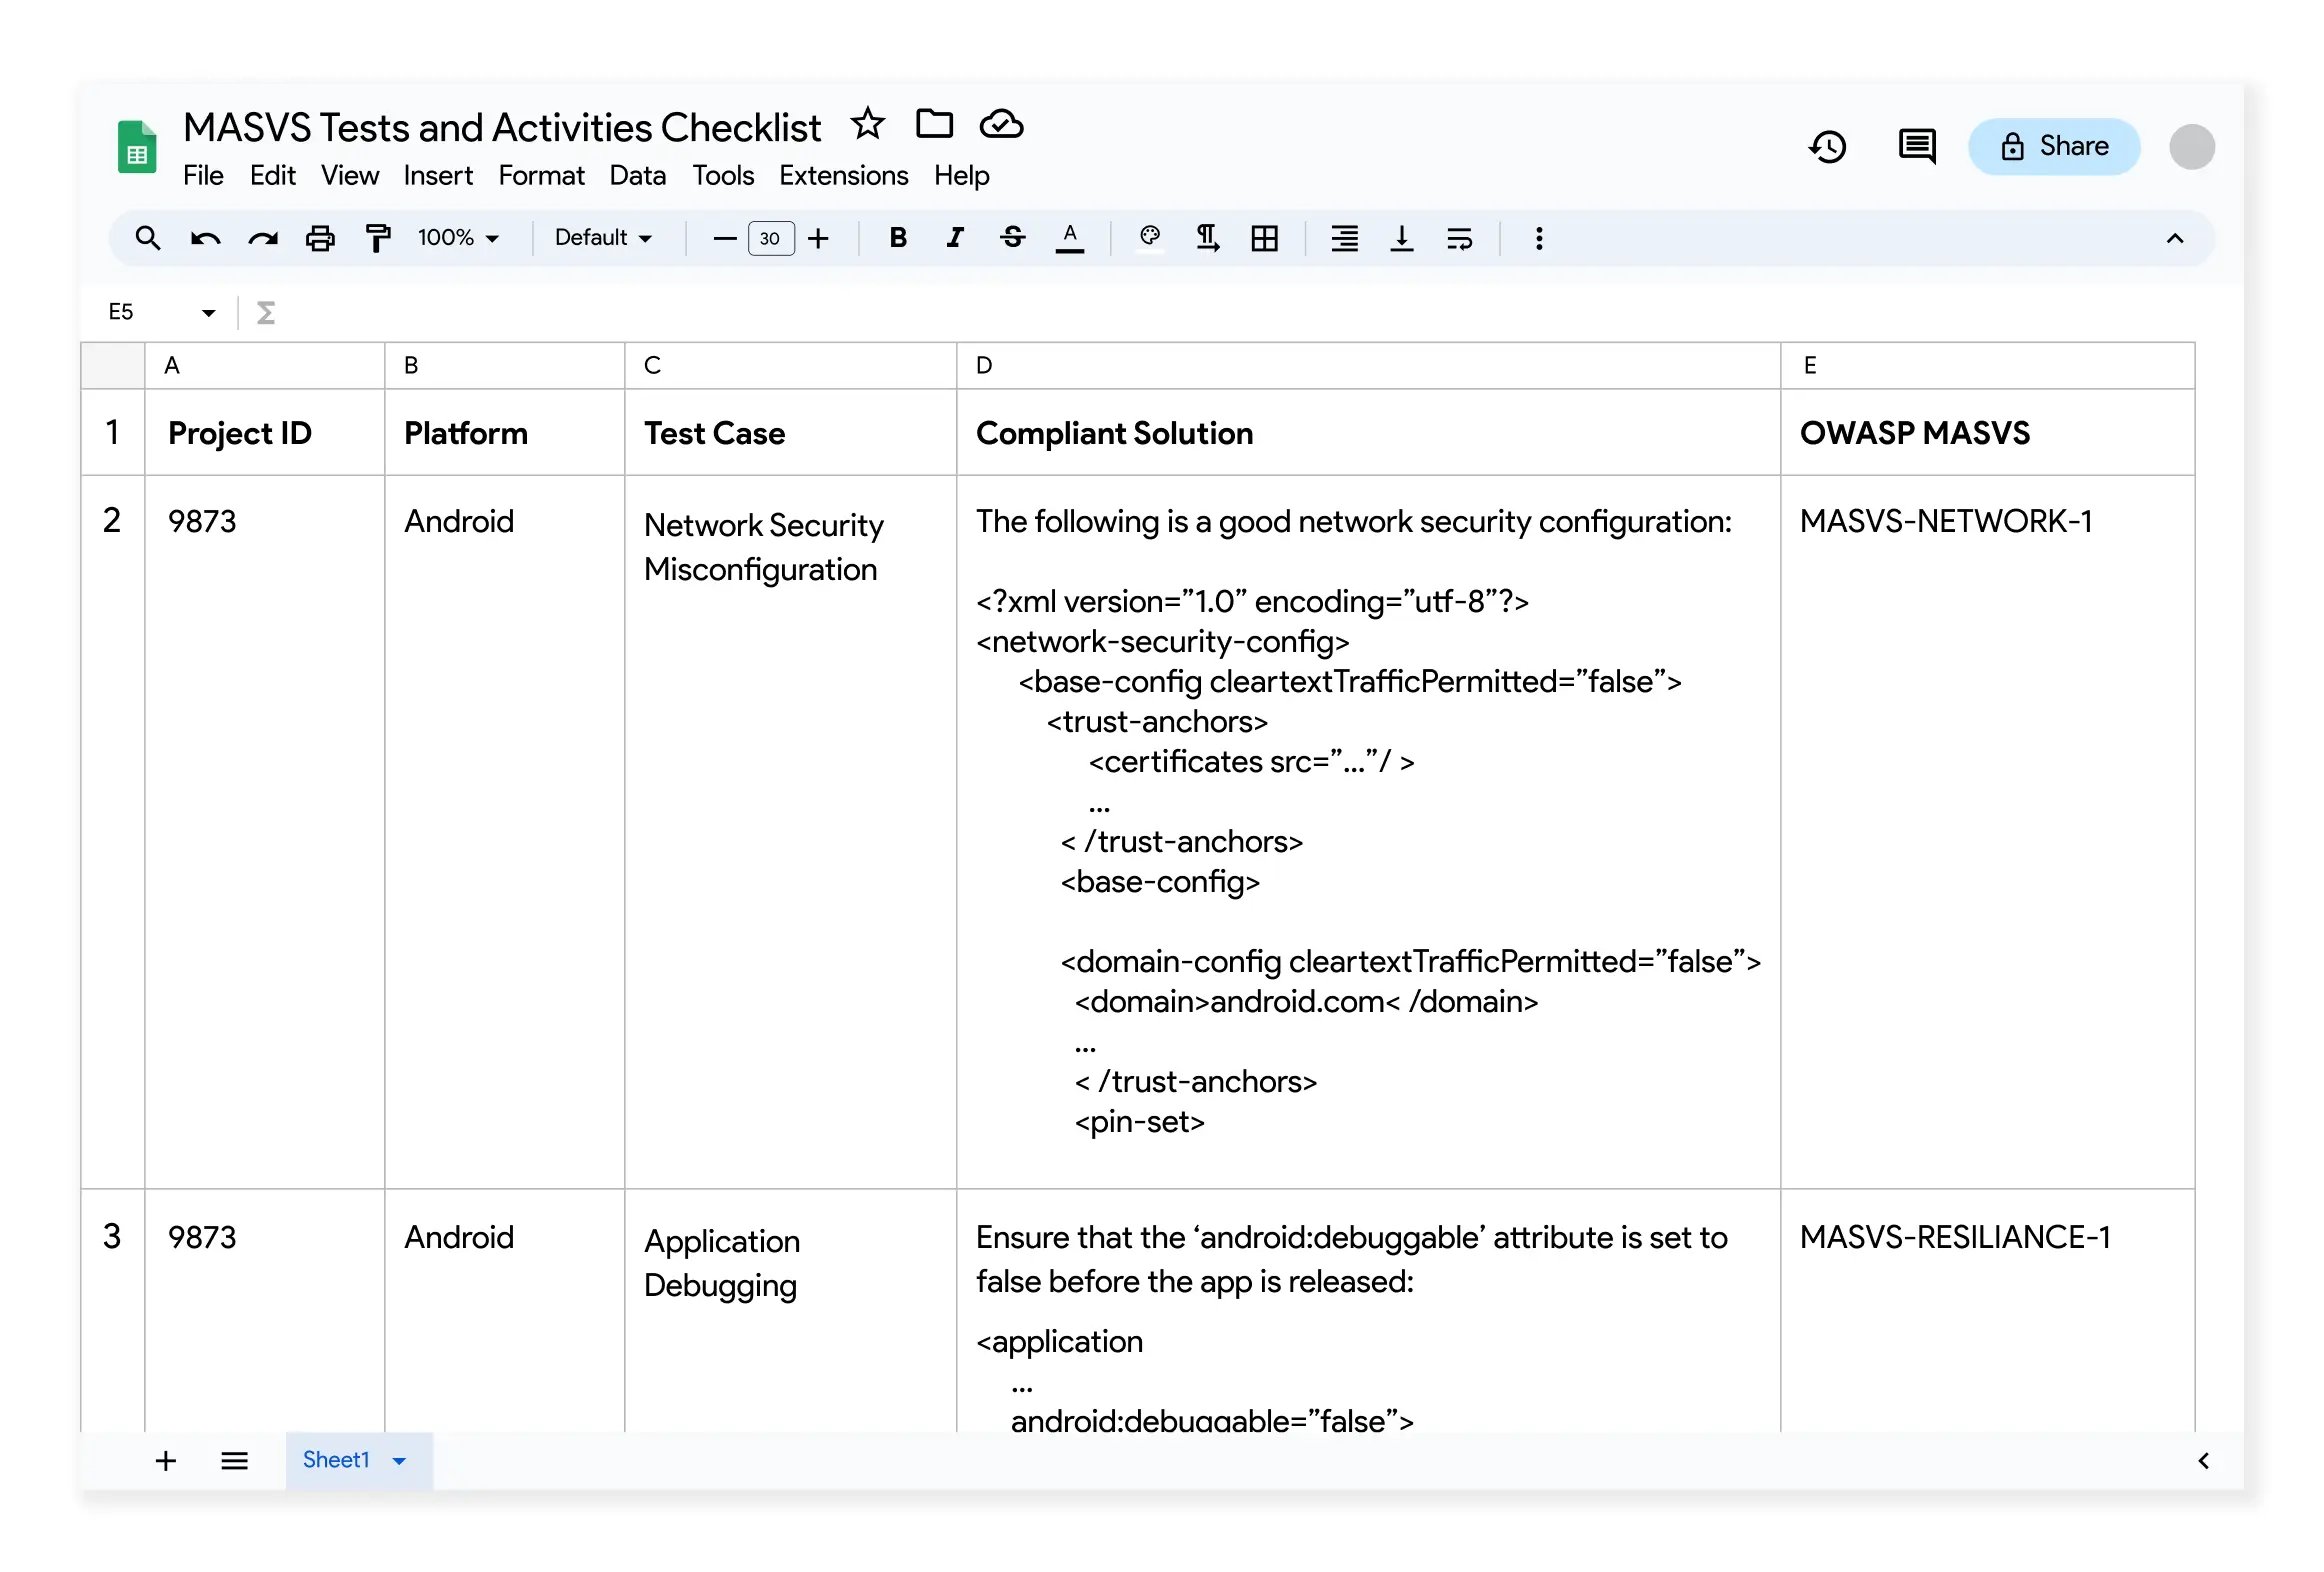Select the Sheet1 tab
2324x1572 pixels.
(333, 1458)
